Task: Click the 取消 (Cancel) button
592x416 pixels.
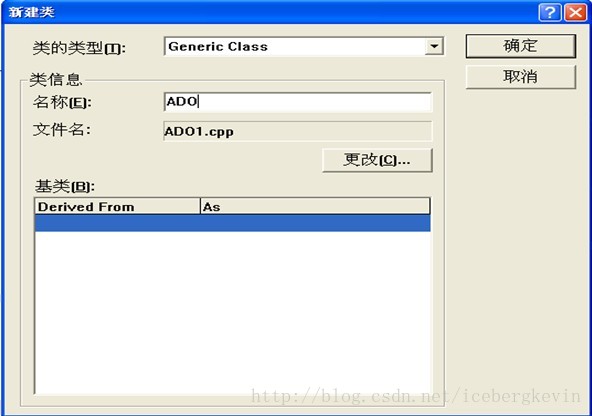Action: click(x=521, y=77)
